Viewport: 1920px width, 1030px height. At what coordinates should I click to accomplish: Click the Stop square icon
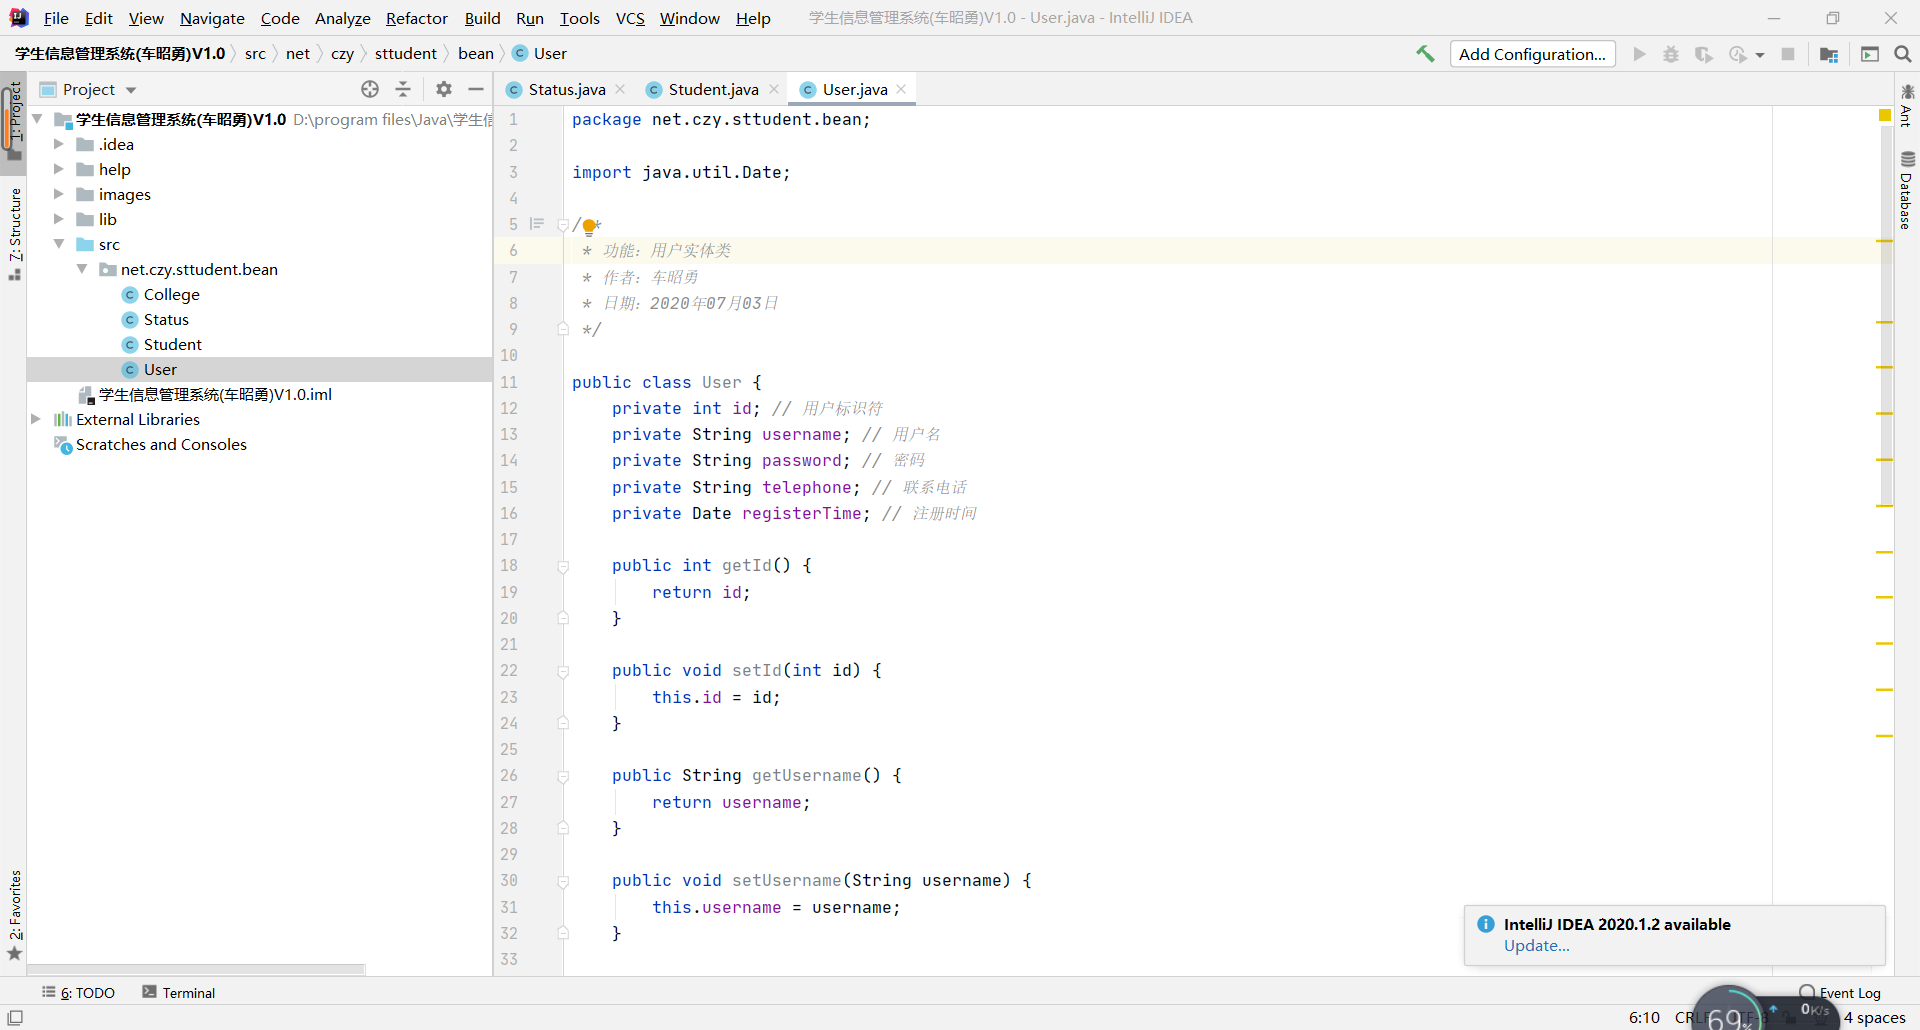tap(1788, 54)
